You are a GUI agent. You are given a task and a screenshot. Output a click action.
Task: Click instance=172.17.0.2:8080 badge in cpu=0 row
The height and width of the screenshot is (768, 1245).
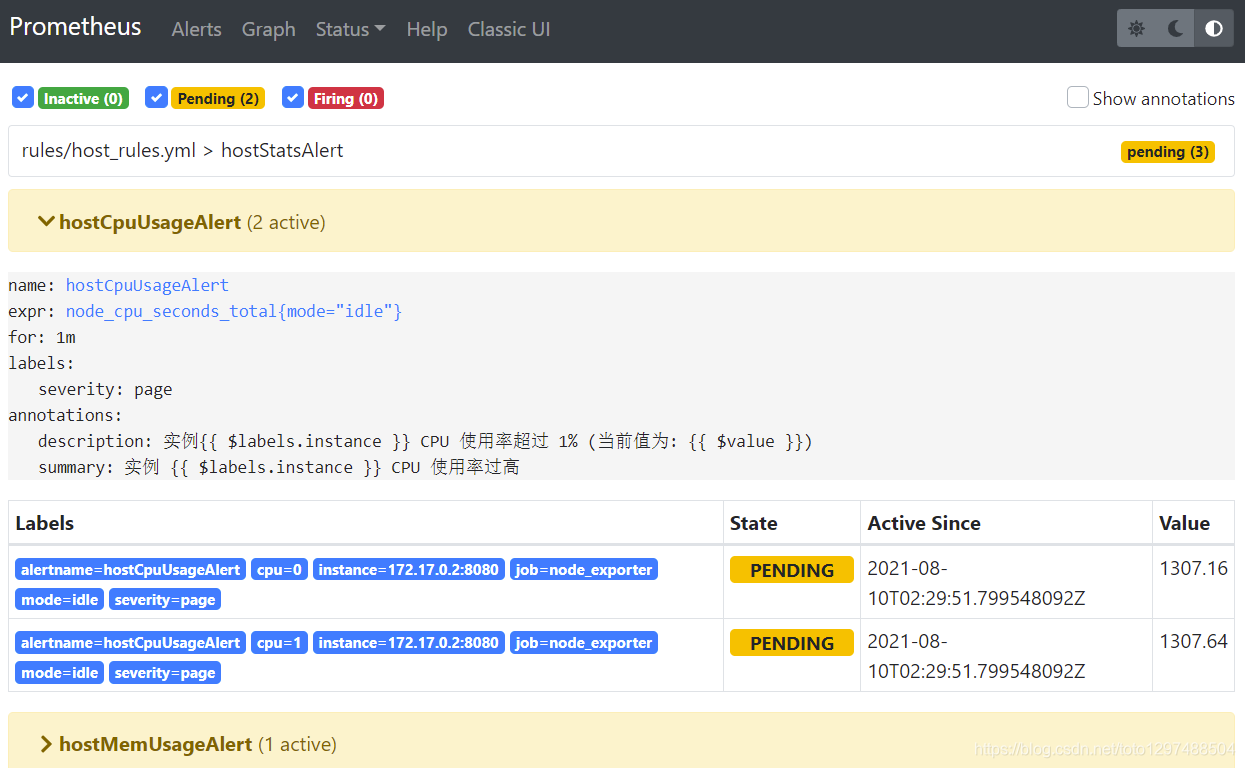(x=409, y=570)
